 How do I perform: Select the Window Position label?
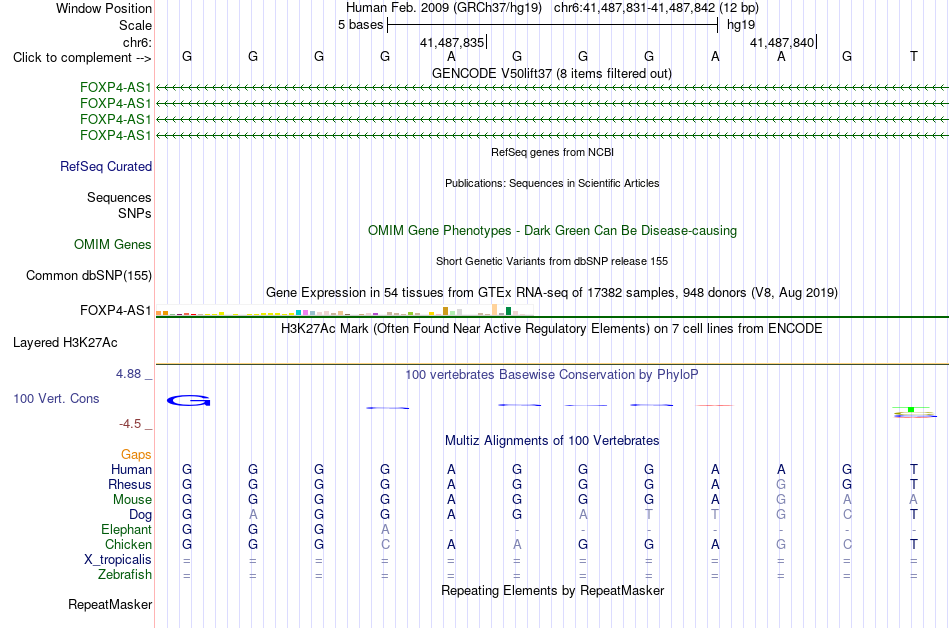point(104,8)
